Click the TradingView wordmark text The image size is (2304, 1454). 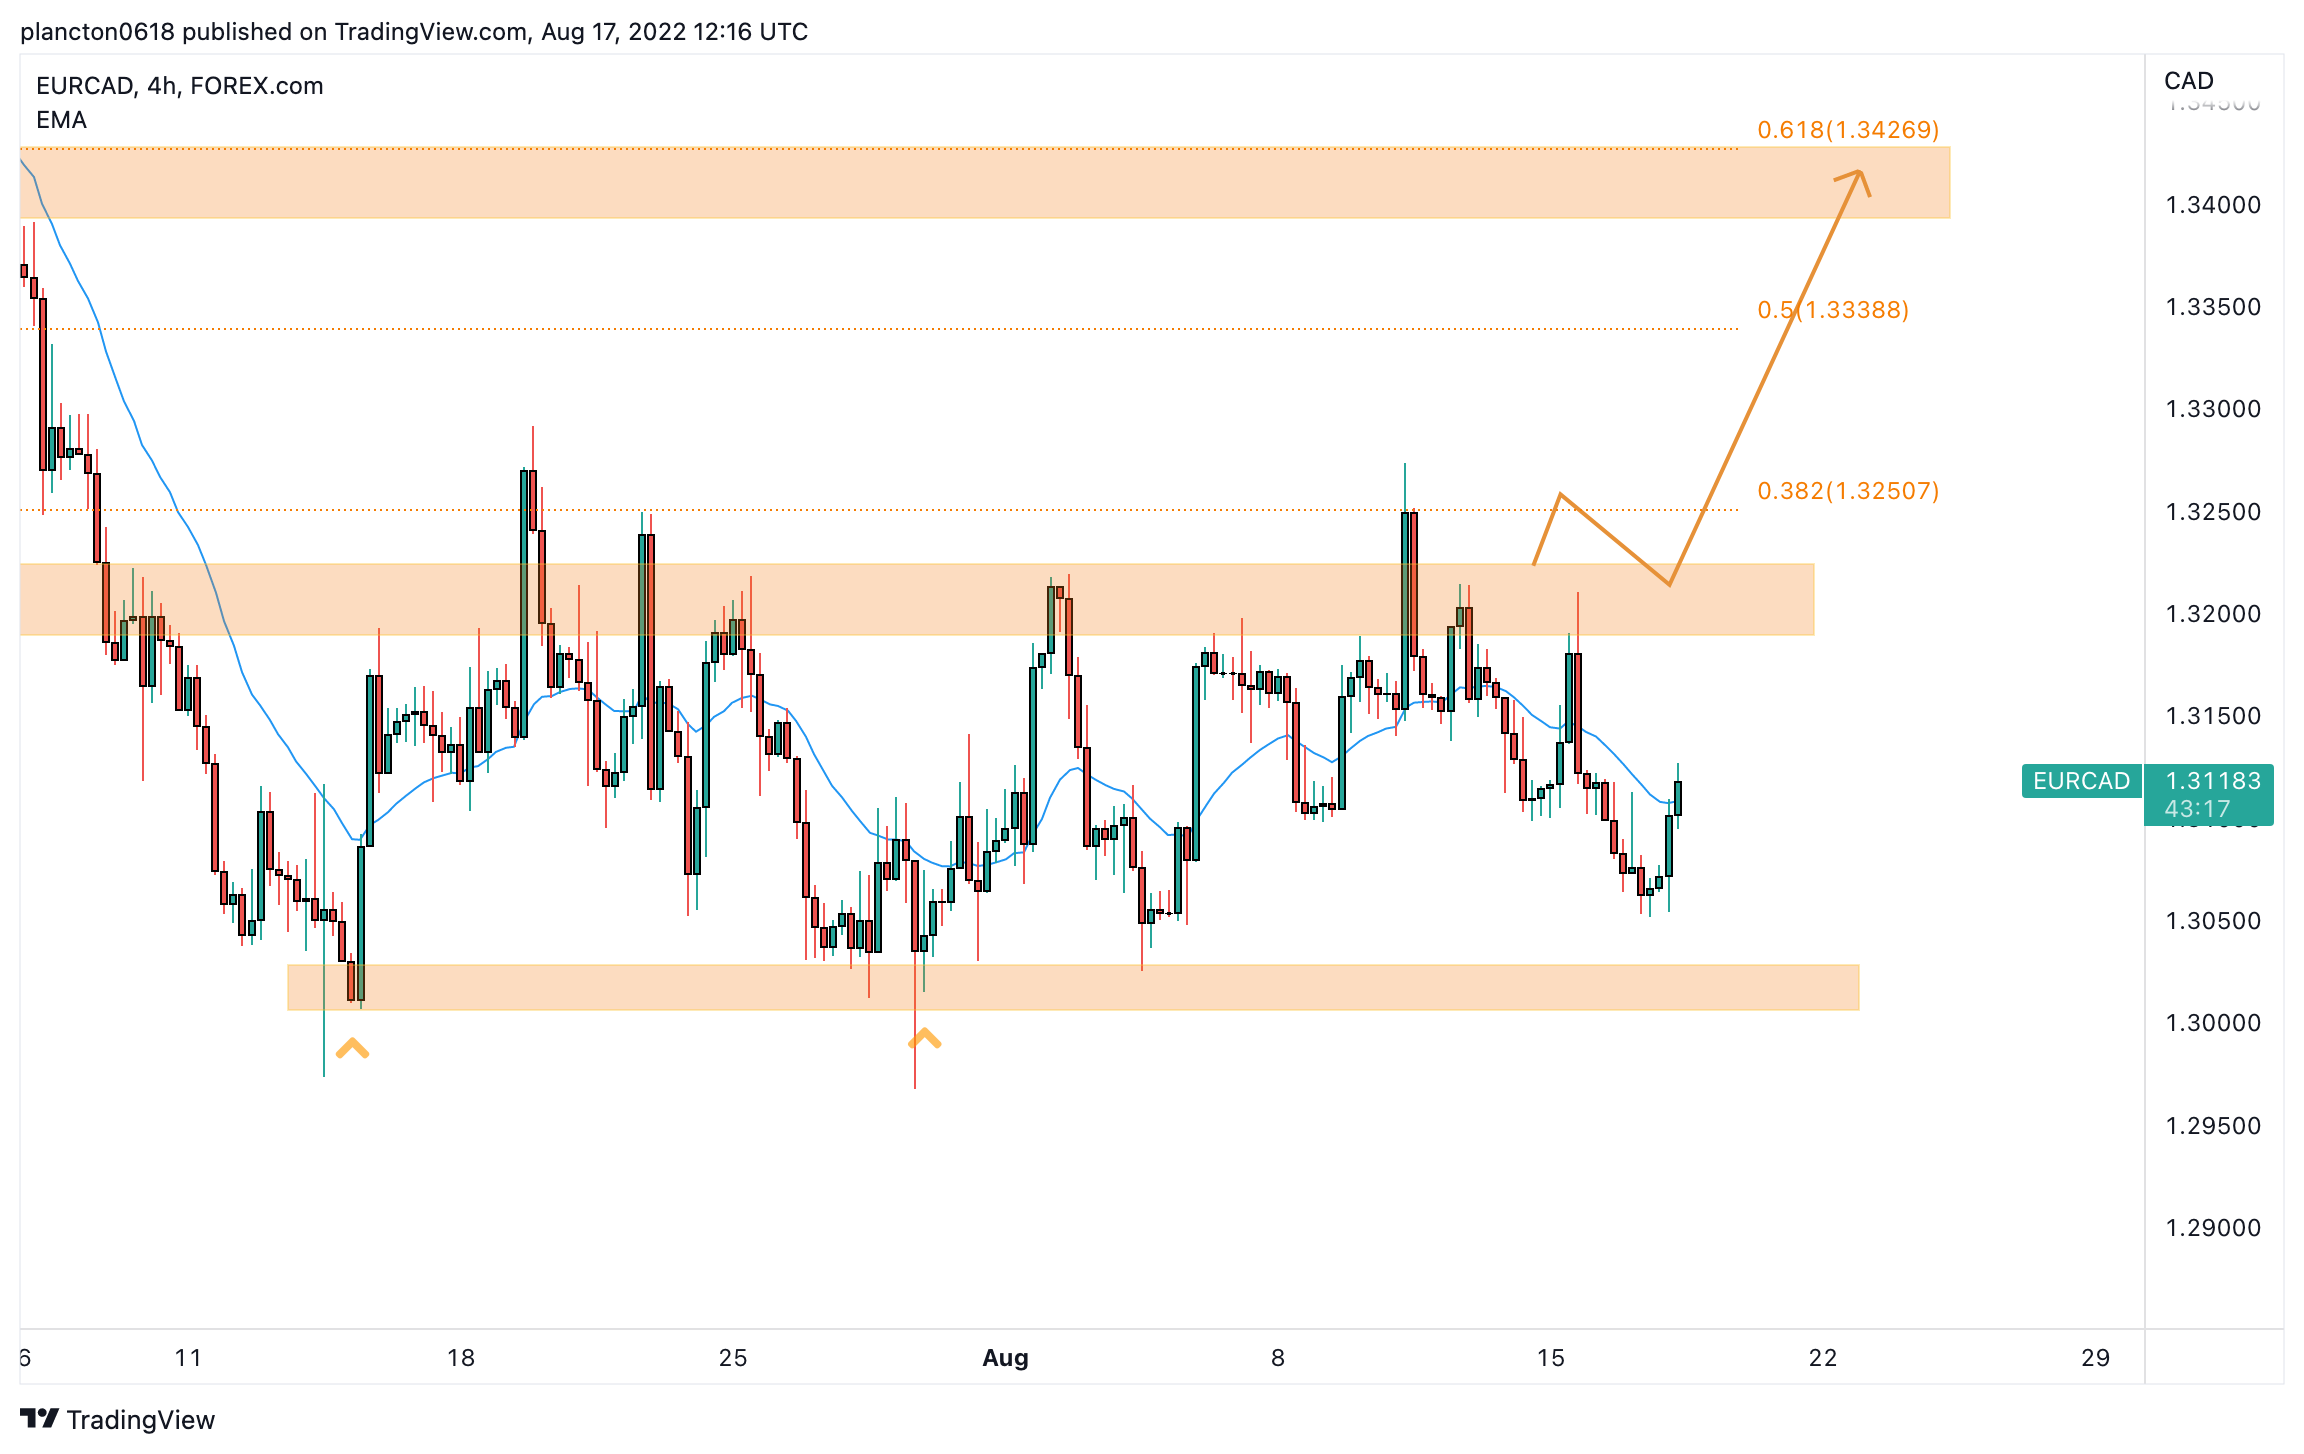point(141,1420)
